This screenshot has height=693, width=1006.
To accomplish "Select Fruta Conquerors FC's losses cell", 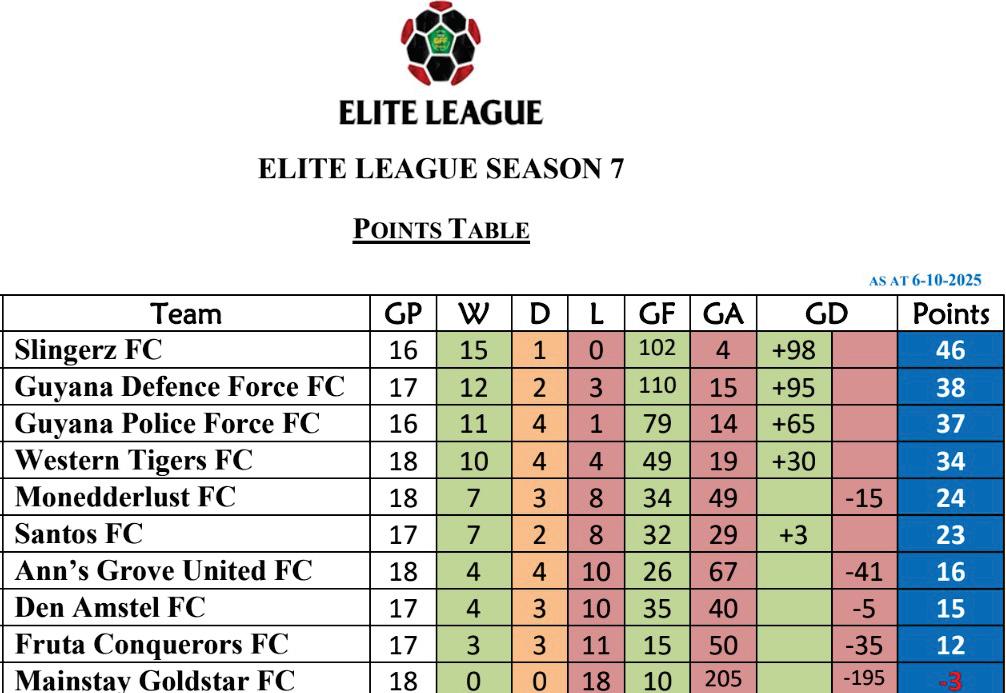I will [593, 643].
